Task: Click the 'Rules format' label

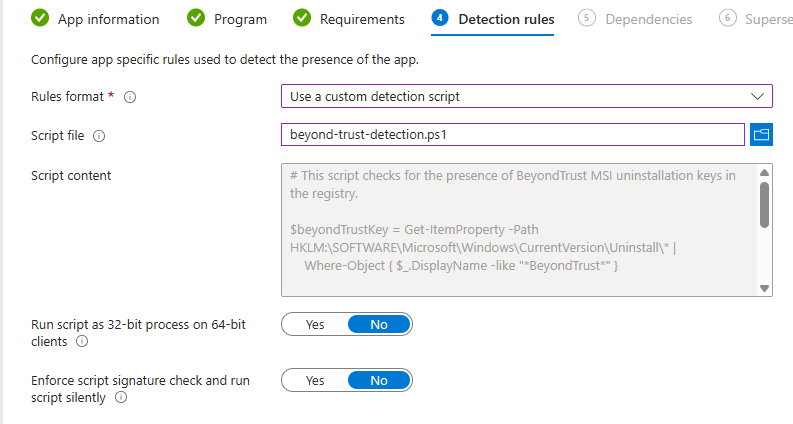Action: click(67, 97)
